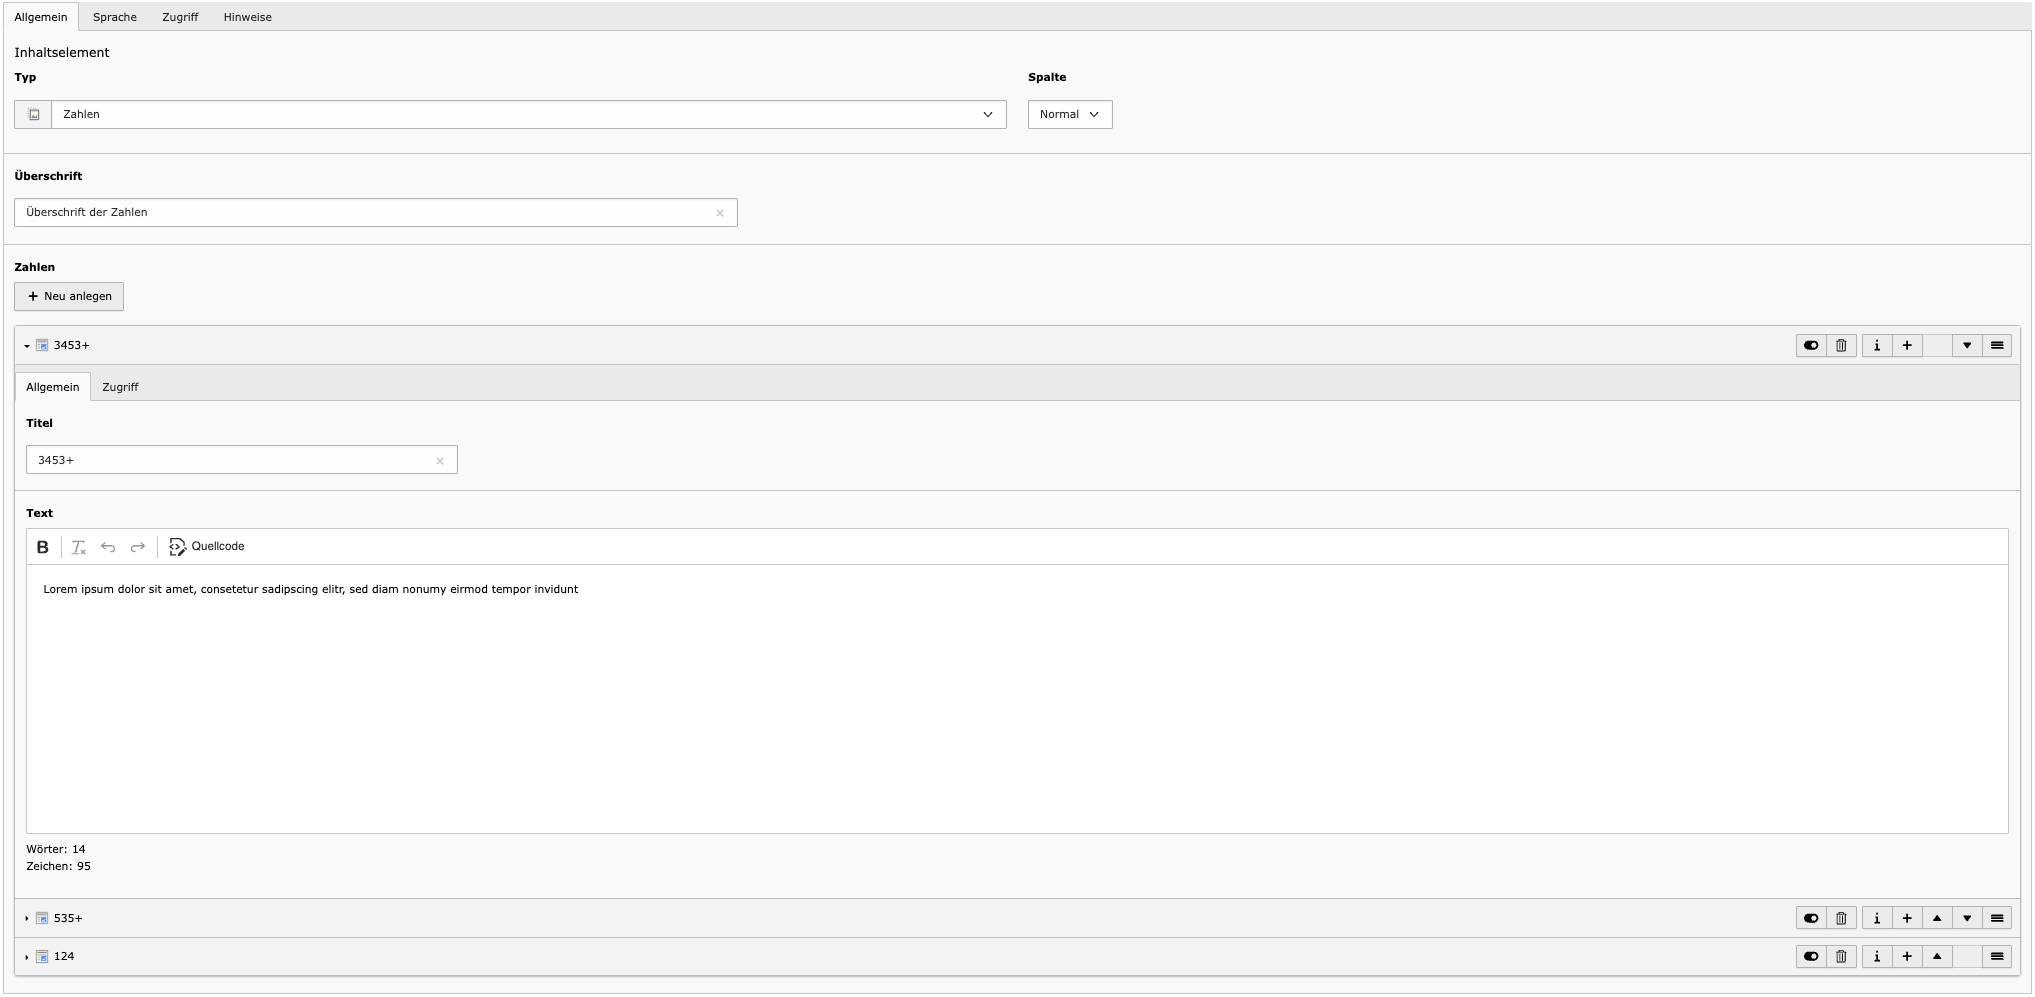Move the 124 record up
This screenshot has width=2035, height=997.
click(1937, 957)
